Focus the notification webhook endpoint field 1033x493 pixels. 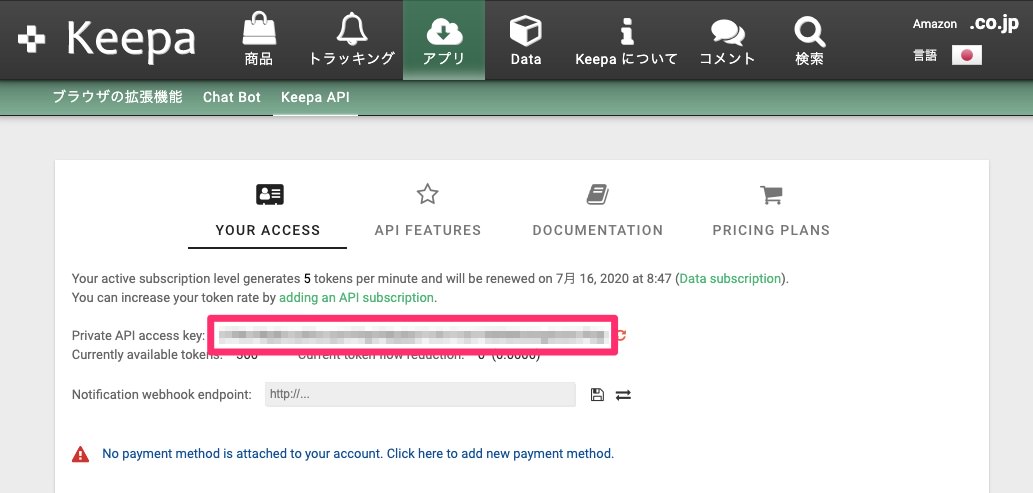click(420, 395)
